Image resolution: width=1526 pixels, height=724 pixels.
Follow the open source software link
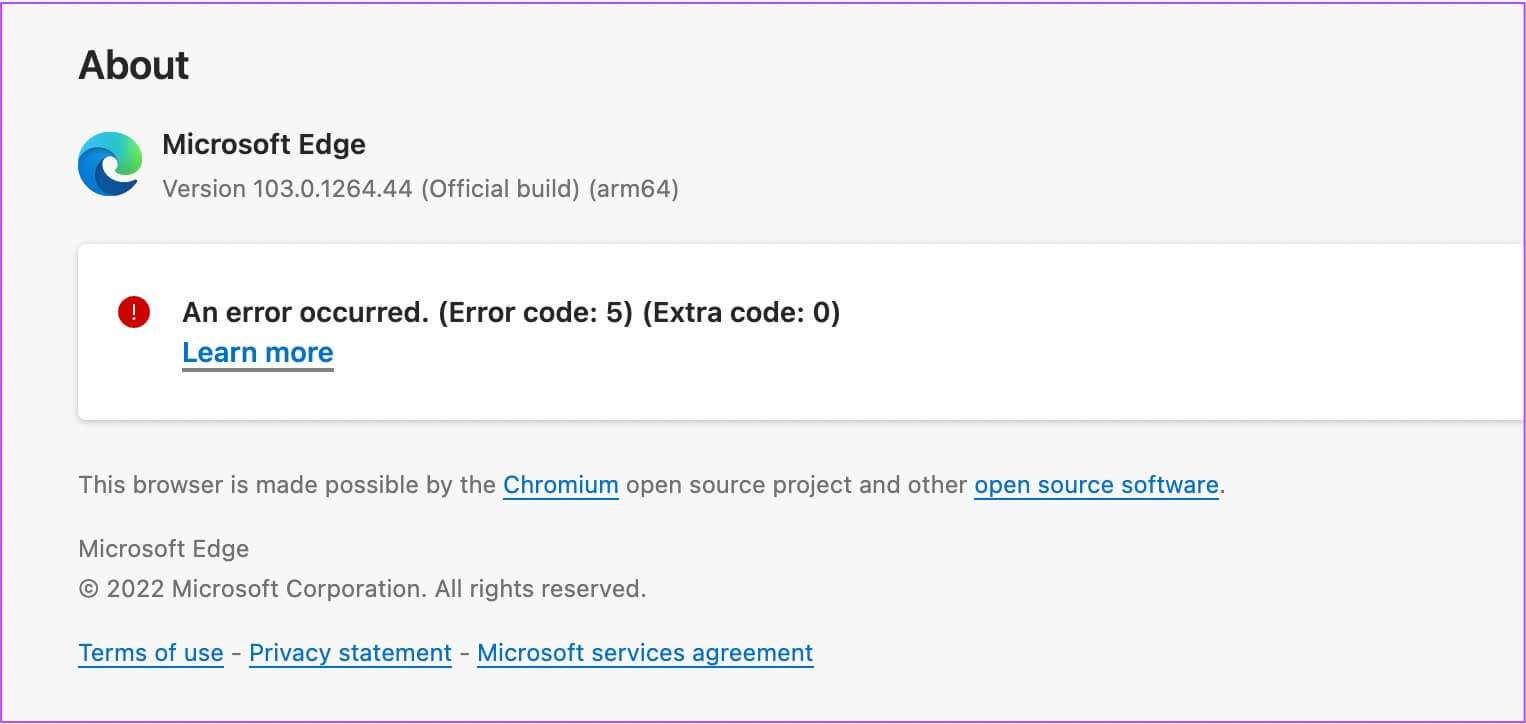tap(1095, 486)
